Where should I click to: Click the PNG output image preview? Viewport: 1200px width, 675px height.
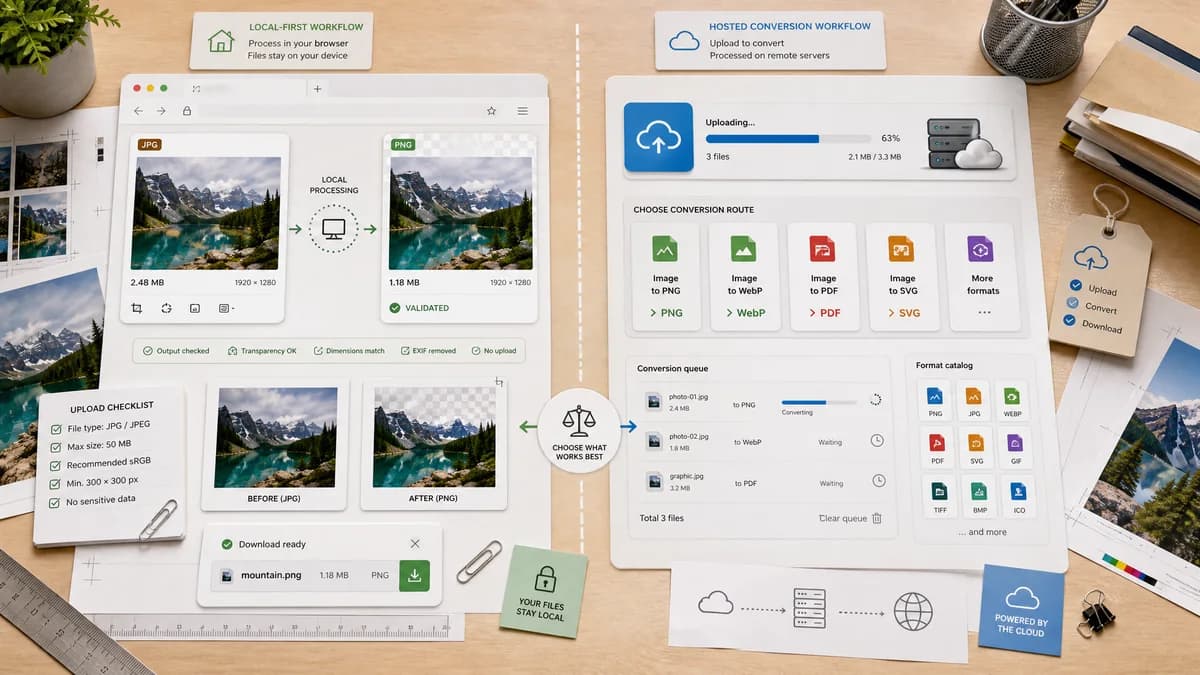(x=462, y=213)
